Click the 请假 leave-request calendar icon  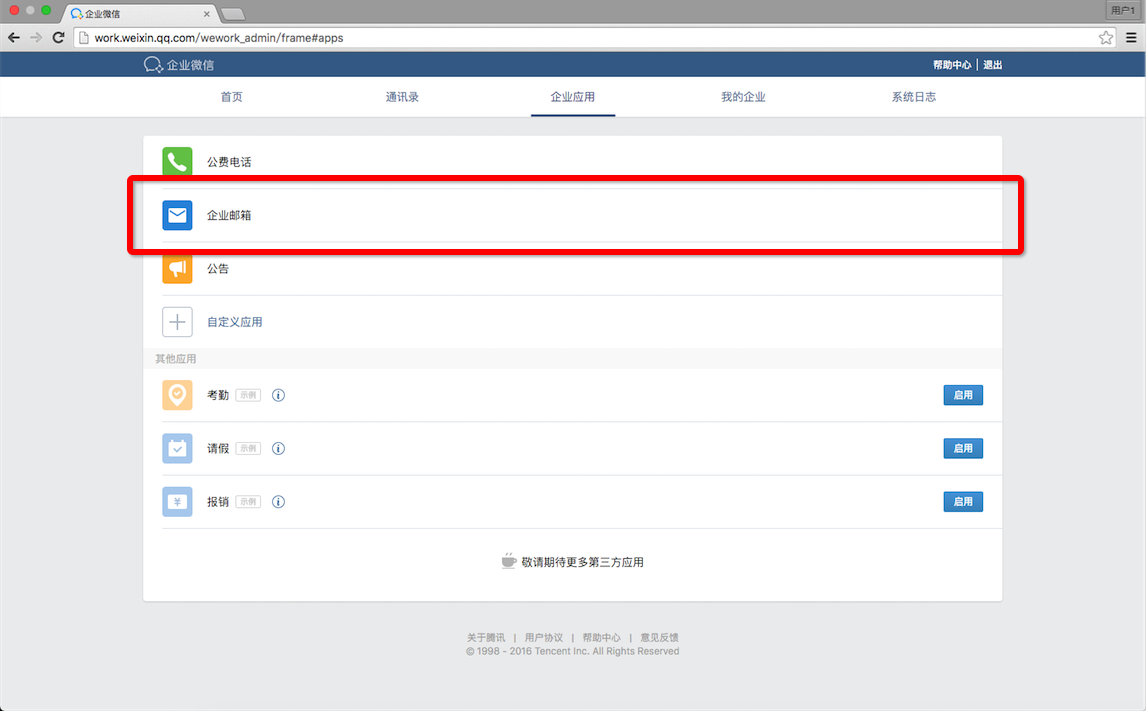click(x=177, y=448)
